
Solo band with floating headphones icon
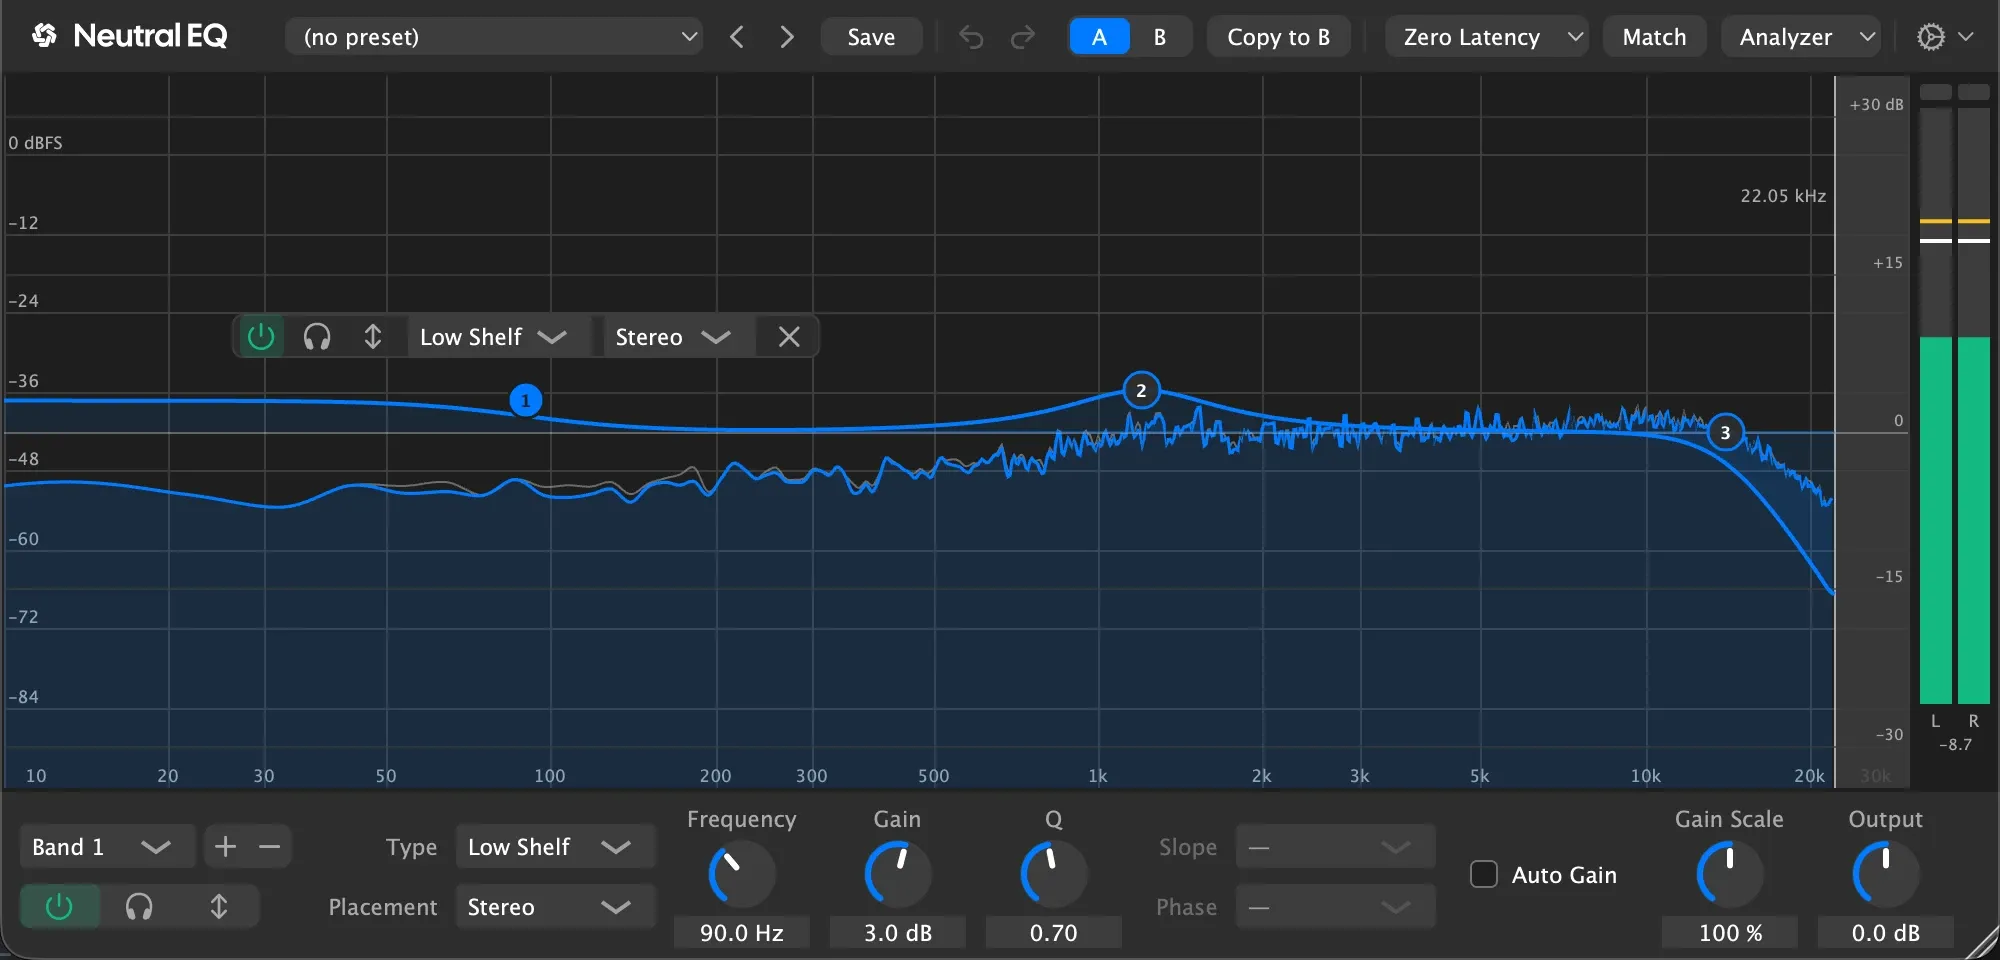(317, 337)
